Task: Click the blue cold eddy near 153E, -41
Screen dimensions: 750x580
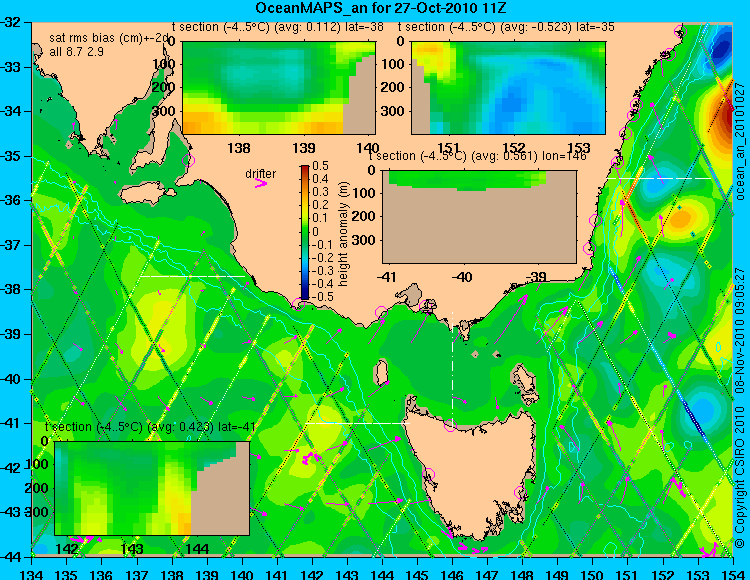Action: click(702, 409)
